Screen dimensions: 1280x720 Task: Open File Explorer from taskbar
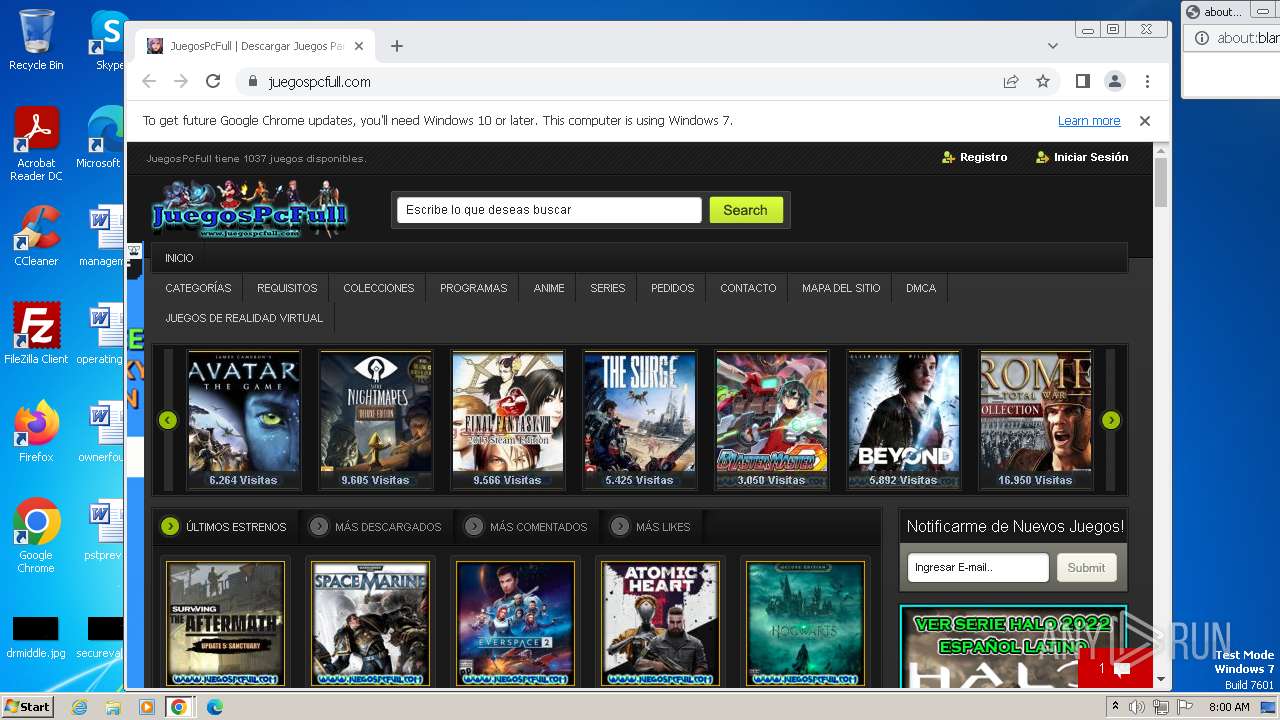[113, 707]
